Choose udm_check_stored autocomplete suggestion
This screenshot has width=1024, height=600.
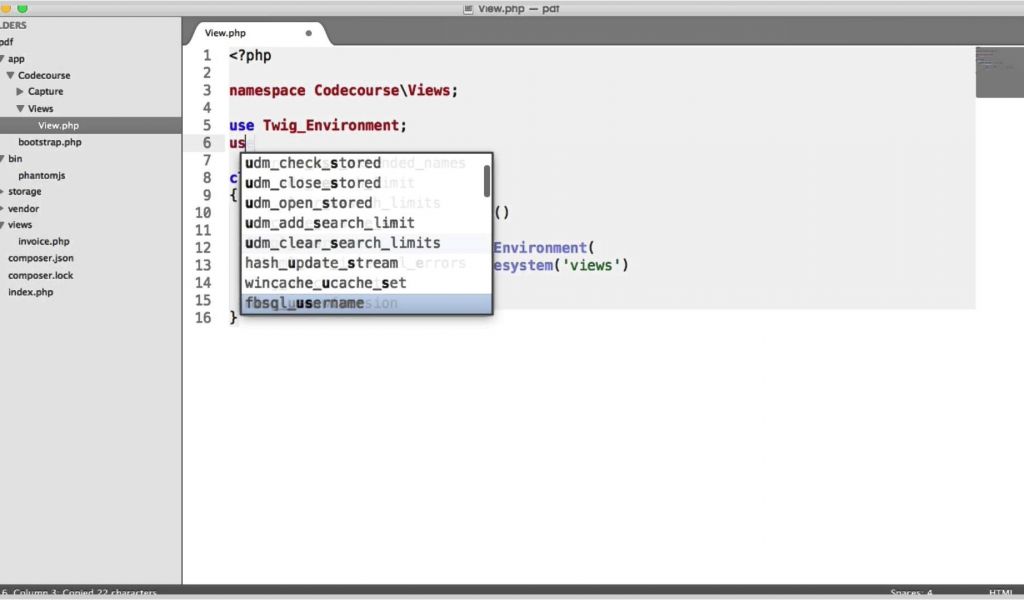coord(366,163)
